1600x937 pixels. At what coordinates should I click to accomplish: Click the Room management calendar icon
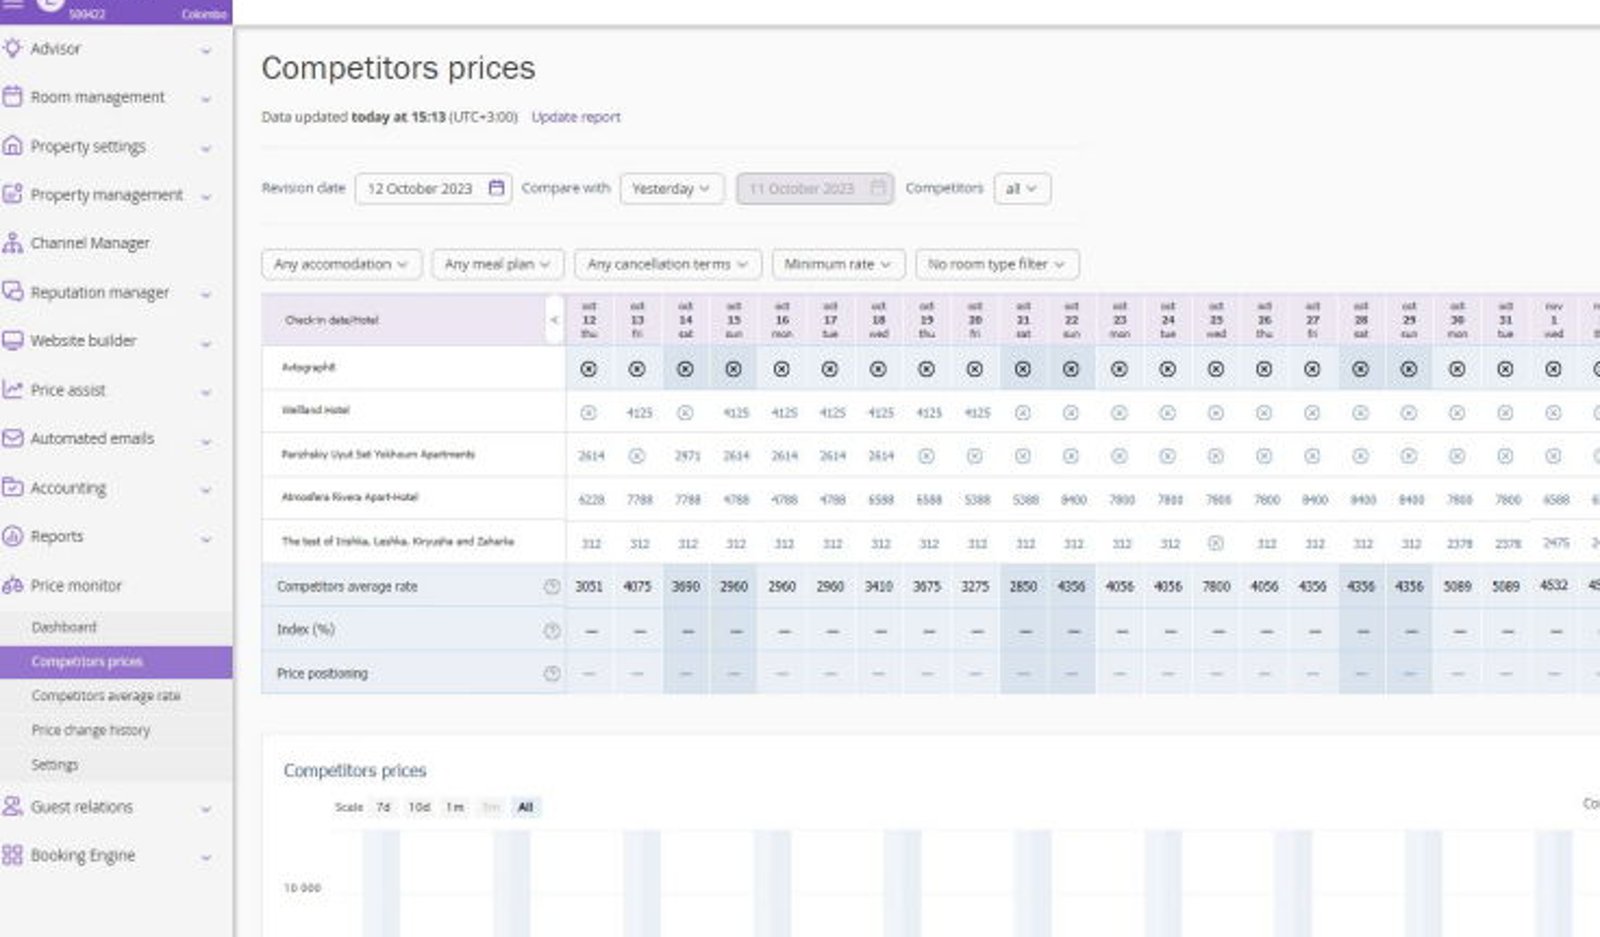13,97
